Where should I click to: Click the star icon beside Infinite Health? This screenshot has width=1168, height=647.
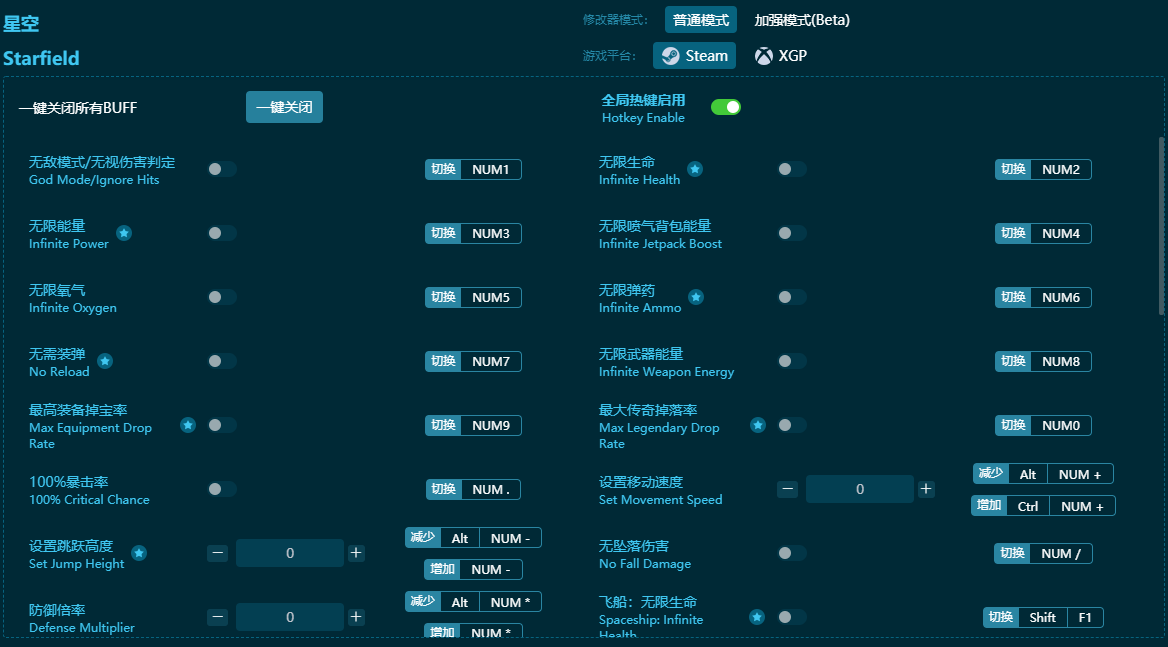point(695,169)
